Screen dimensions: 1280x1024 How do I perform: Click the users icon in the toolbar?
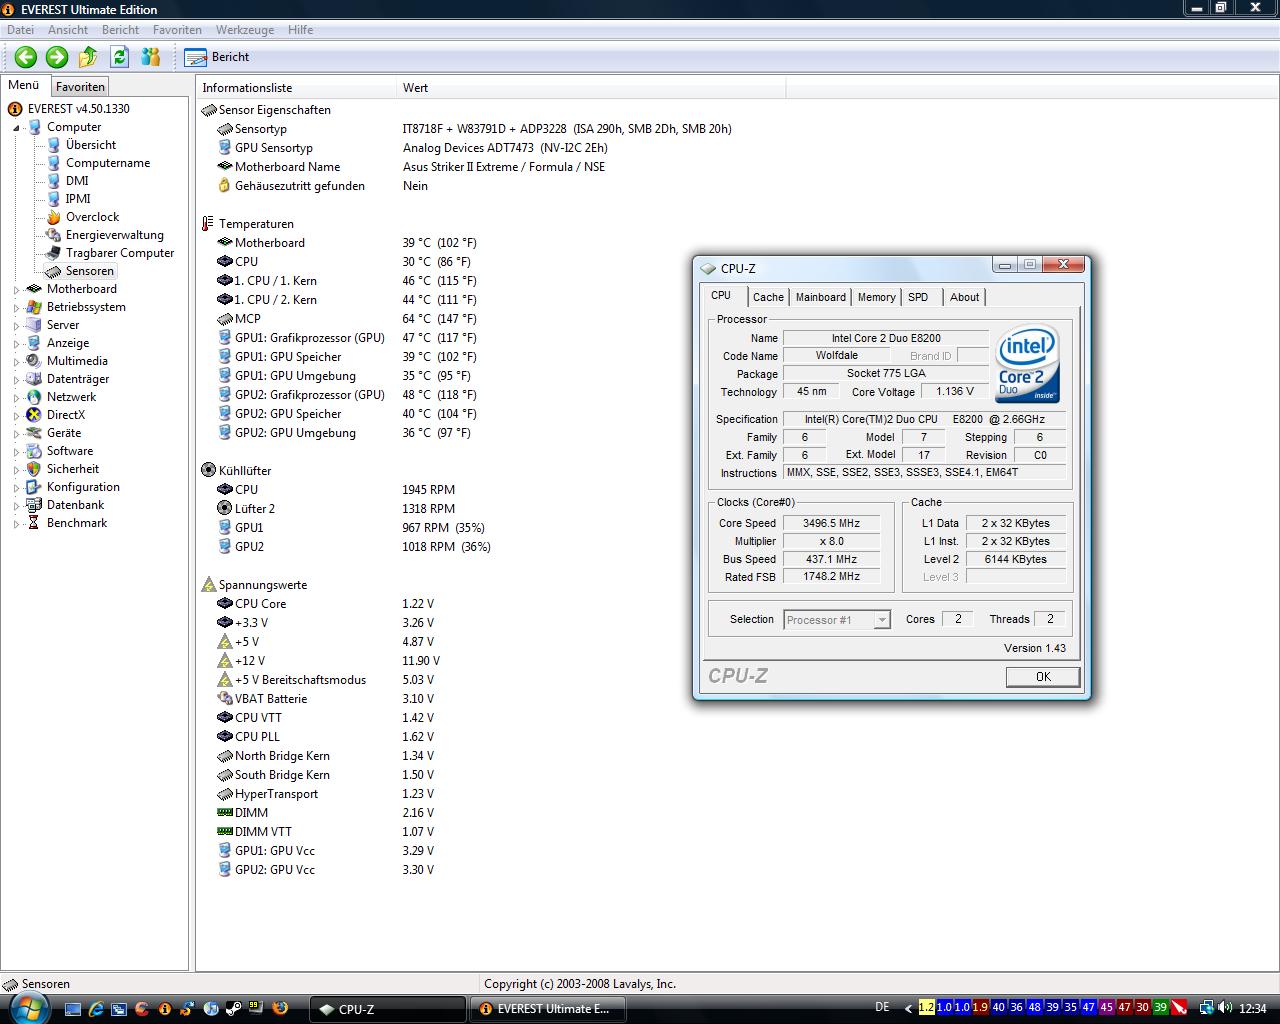pyautogui.click(x=151, y=57)
